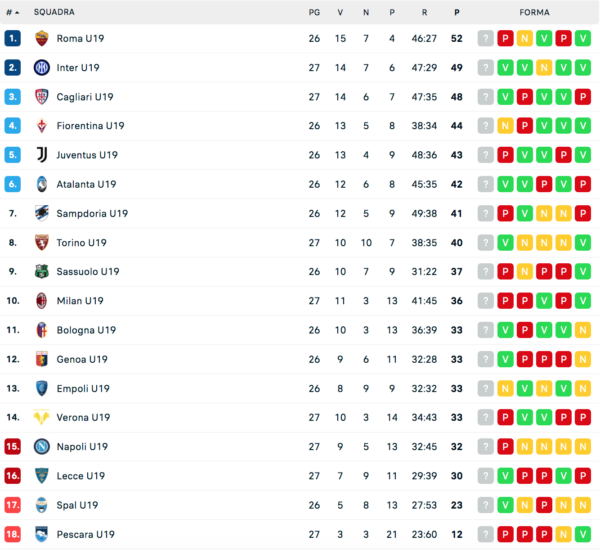Select the Pescara U19 team name
Image resolution: width=600 pixels, height=550 pixels.
83,534
